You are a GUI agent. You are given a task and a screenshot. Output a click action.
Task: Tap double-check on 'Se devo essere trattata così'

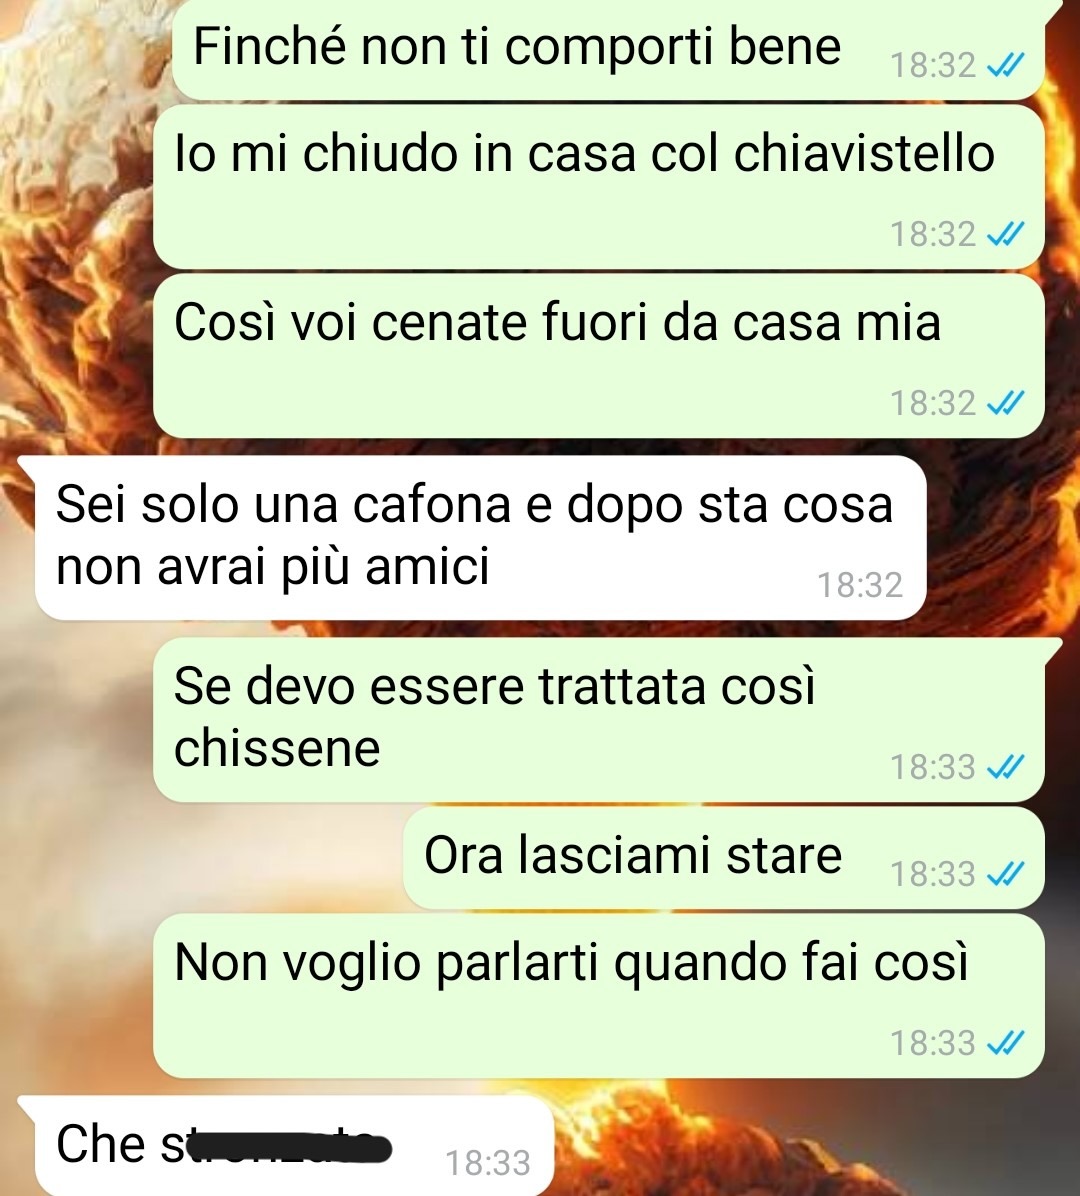[1005, 767]
